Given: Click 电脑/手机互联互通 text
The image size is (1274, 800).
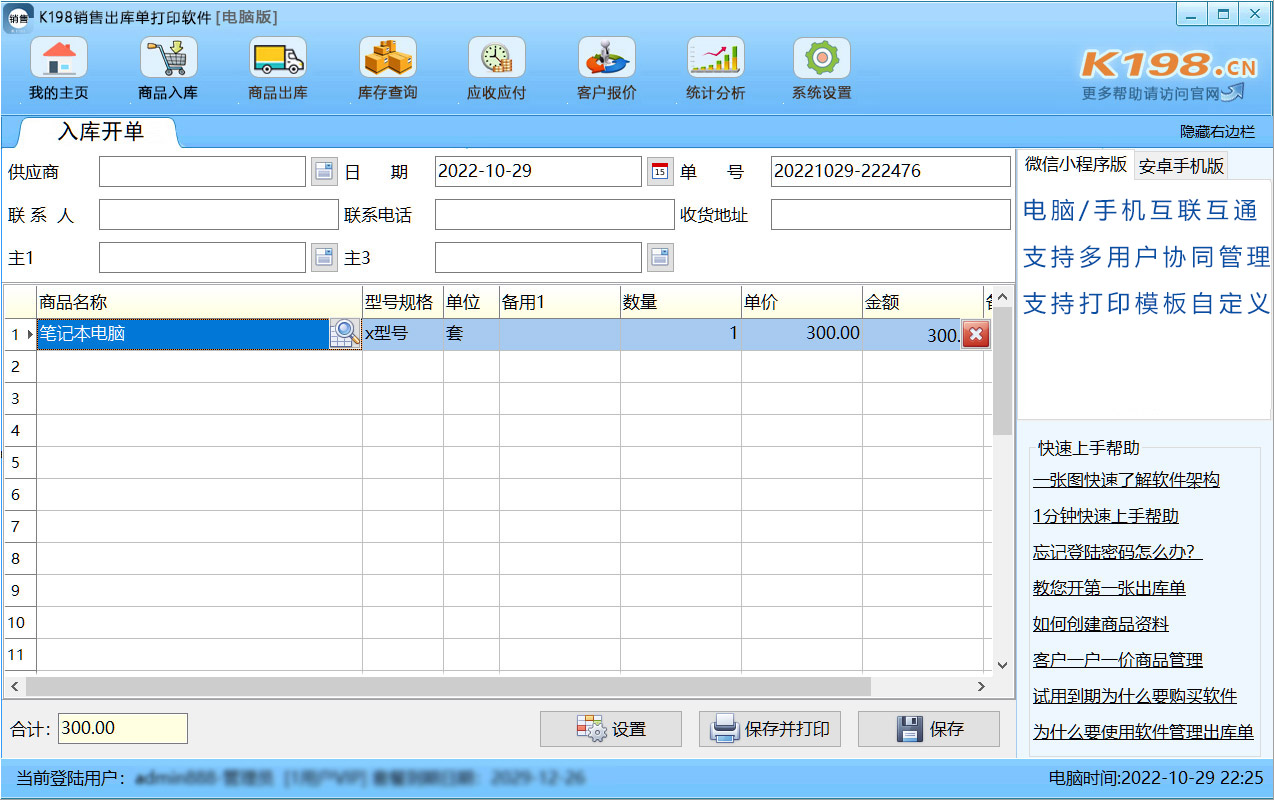Looking at the screenshot, I should click(1140, 210).
